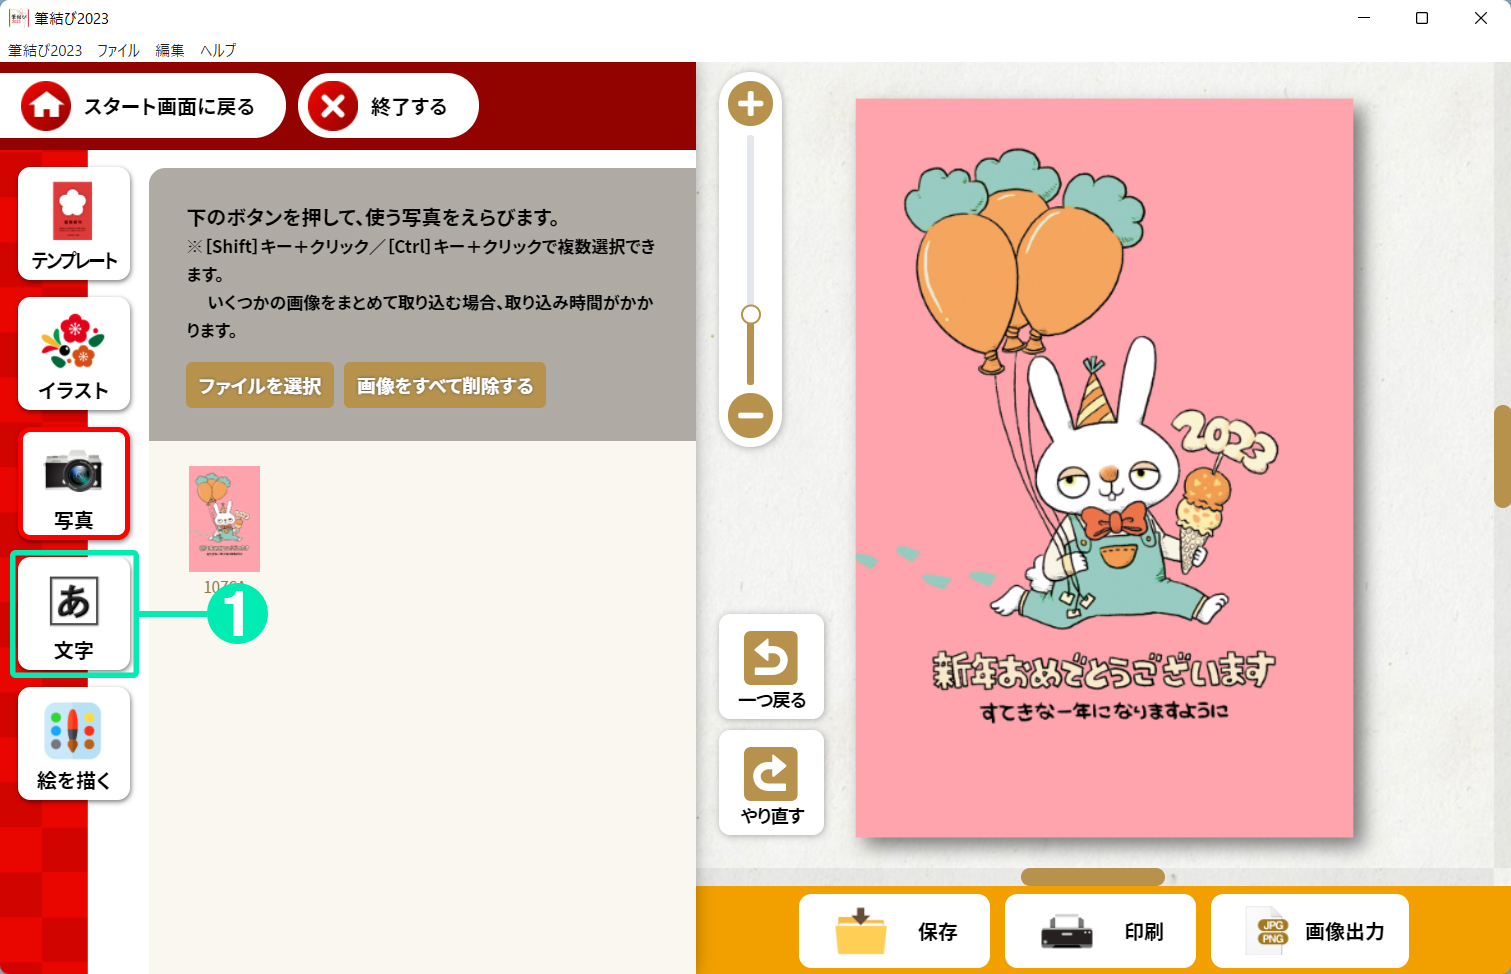Quit the app with 終了する
1511x974 pixels.
388,106
